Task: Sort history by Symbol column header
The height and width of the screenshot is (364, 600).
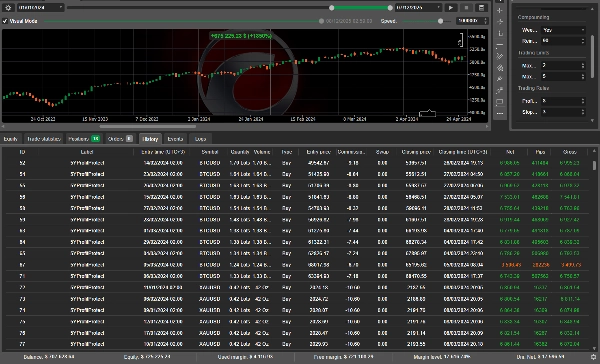Action: pyautogui.click(x=210, y=152)
